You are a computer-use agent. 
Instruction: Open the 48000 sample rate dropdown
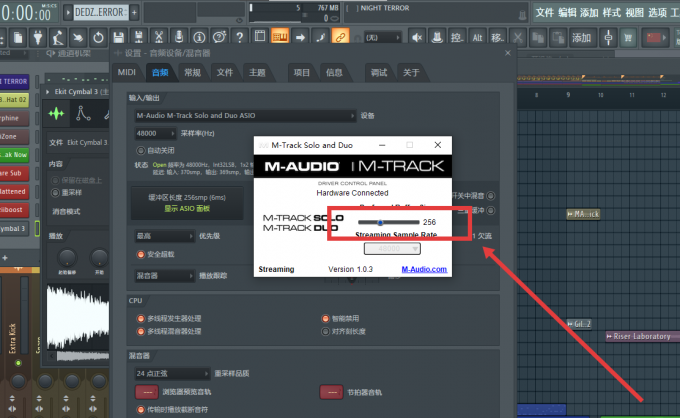(x=155, y=133)
